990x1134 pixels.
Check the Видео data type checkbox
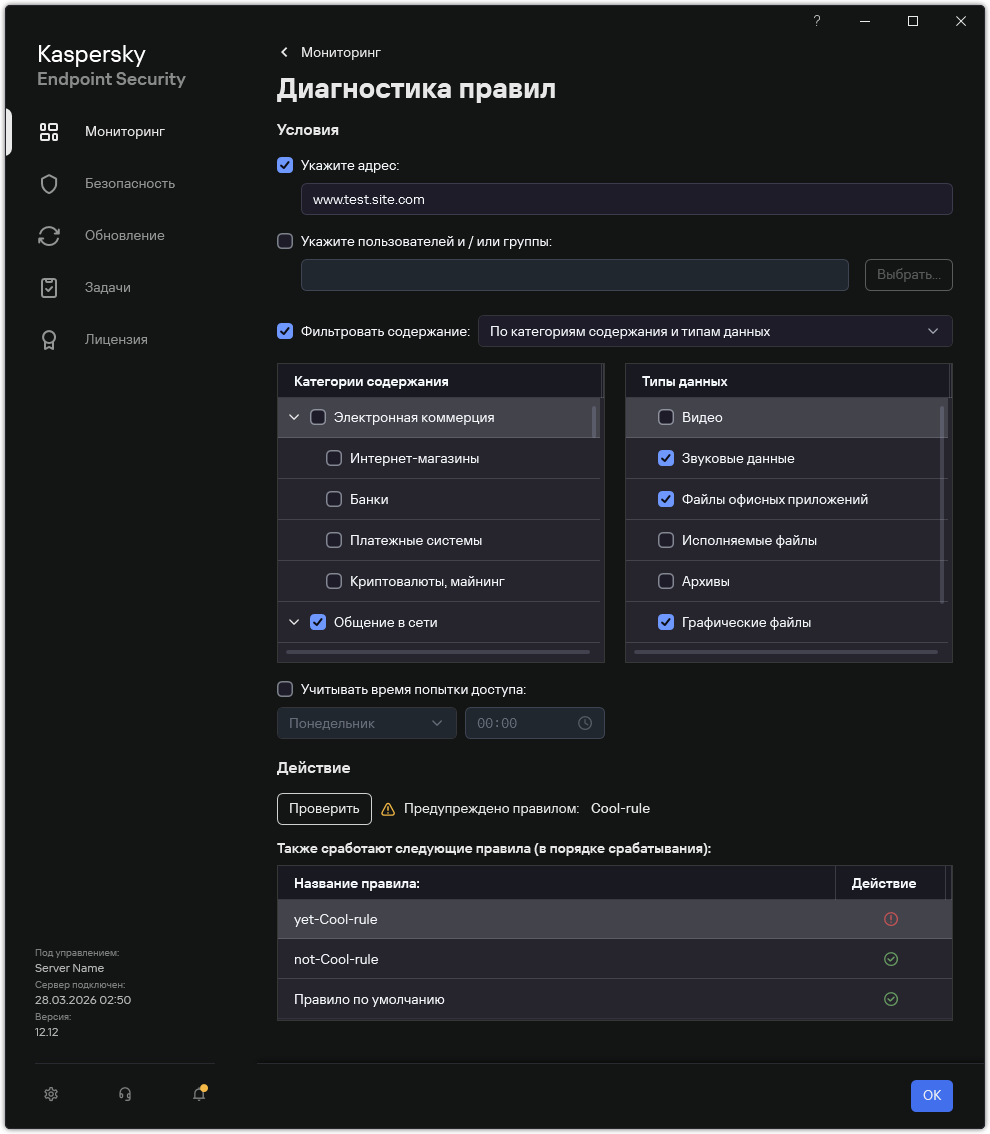pyautogui.click(x=666, y=417)
